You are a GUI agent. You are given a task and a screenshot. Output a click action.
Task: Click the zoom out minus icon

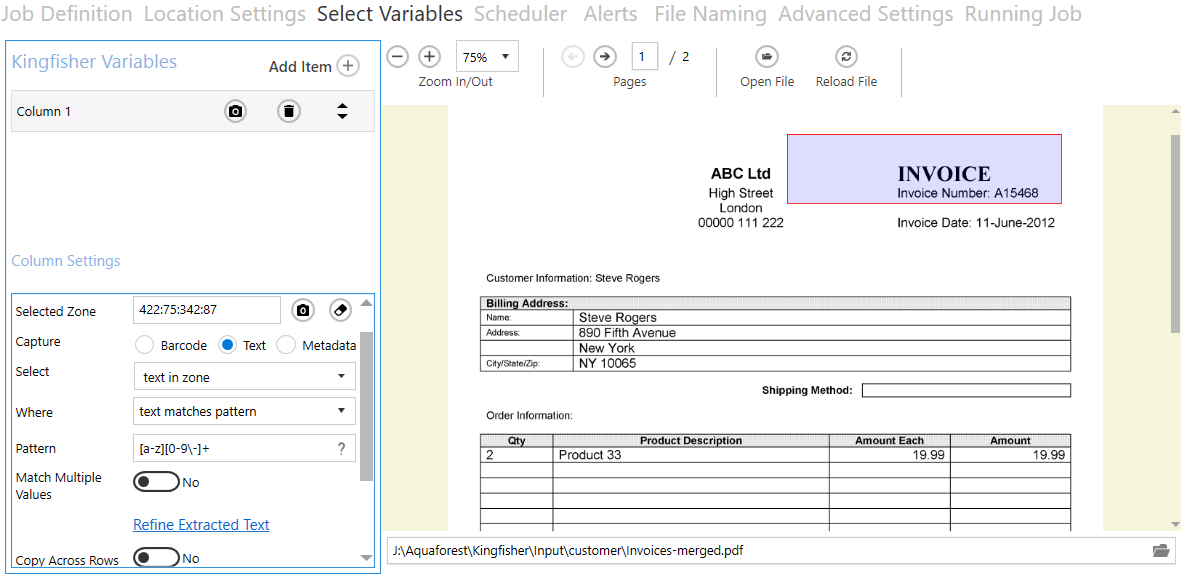click(397, 57)
